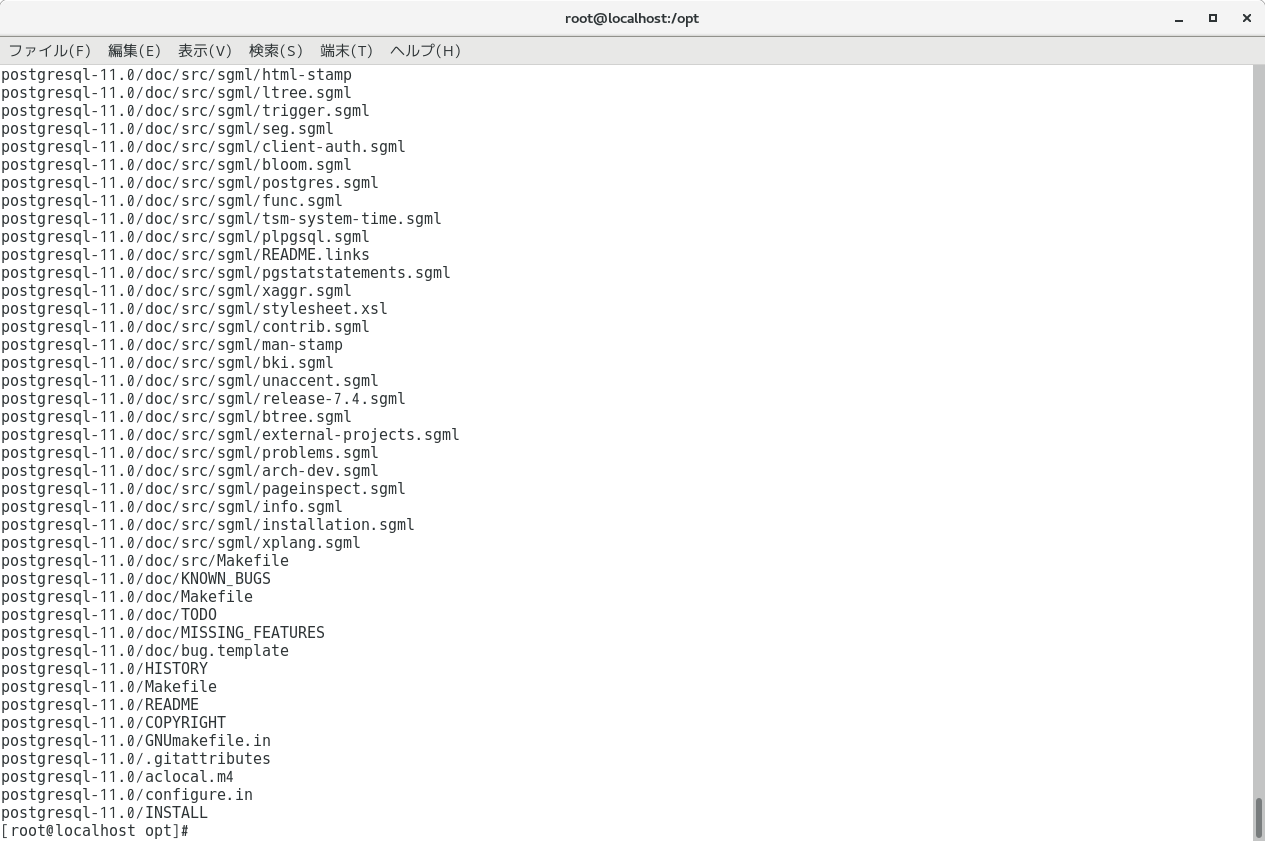Viewport: 1265px width, 841px height.
Task: Click the line ending bug.template
Action: pyautogui.click(x=145, y=651)
